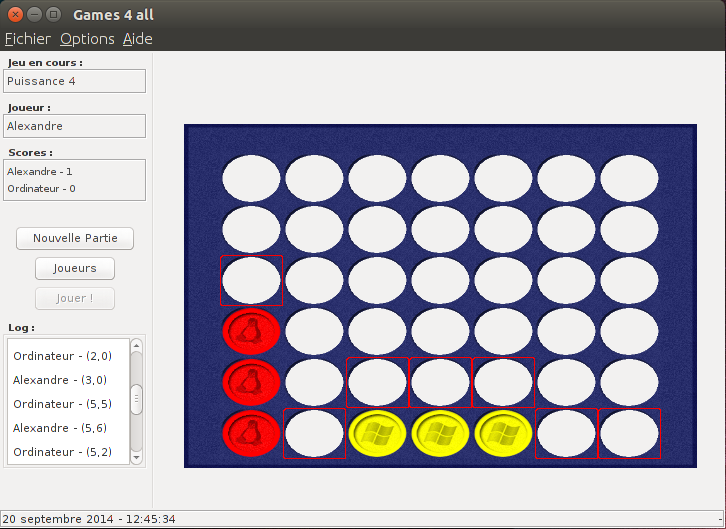Click the log scrollbar thumb
This screenshot has height=529, width=726.
(136, 399)
